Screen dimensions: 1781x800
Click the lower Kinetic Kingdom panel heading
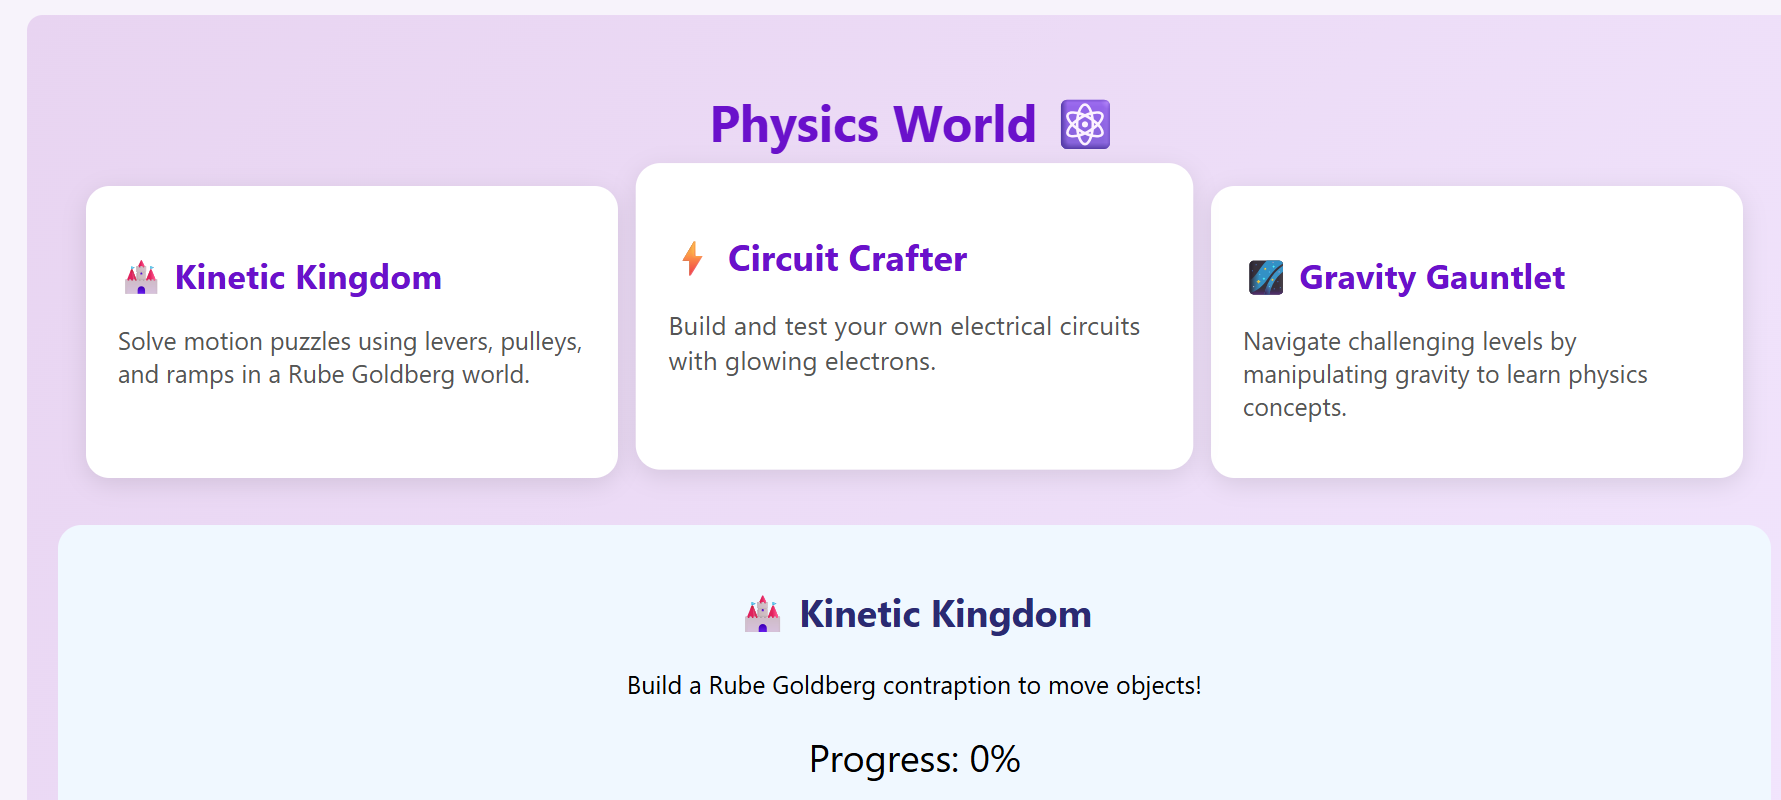coord(945,614)
